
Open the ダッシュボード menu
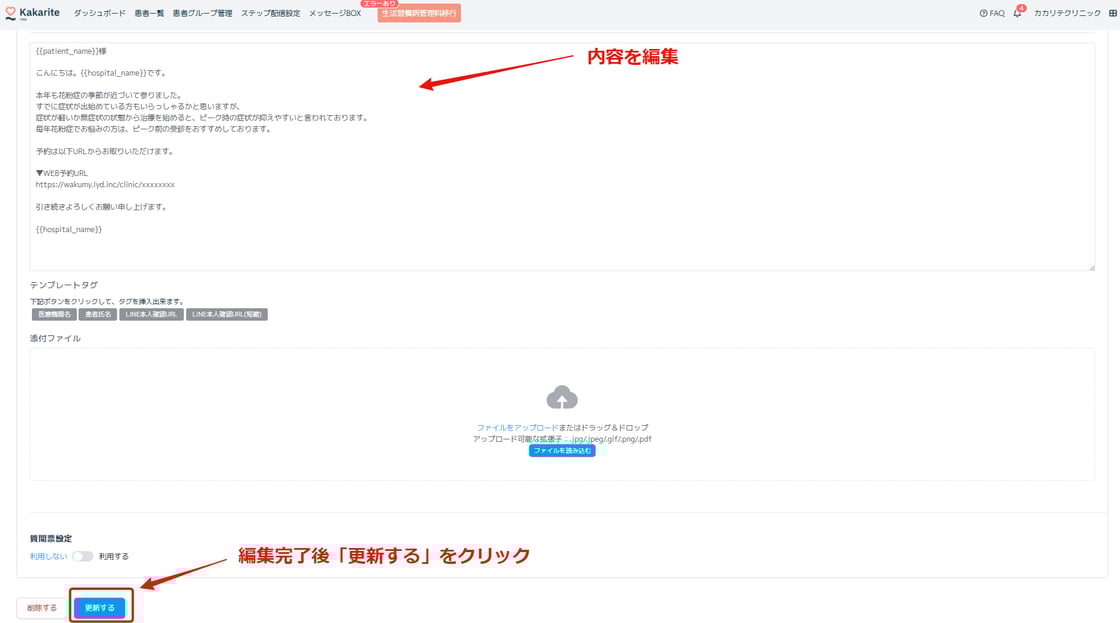99,14
